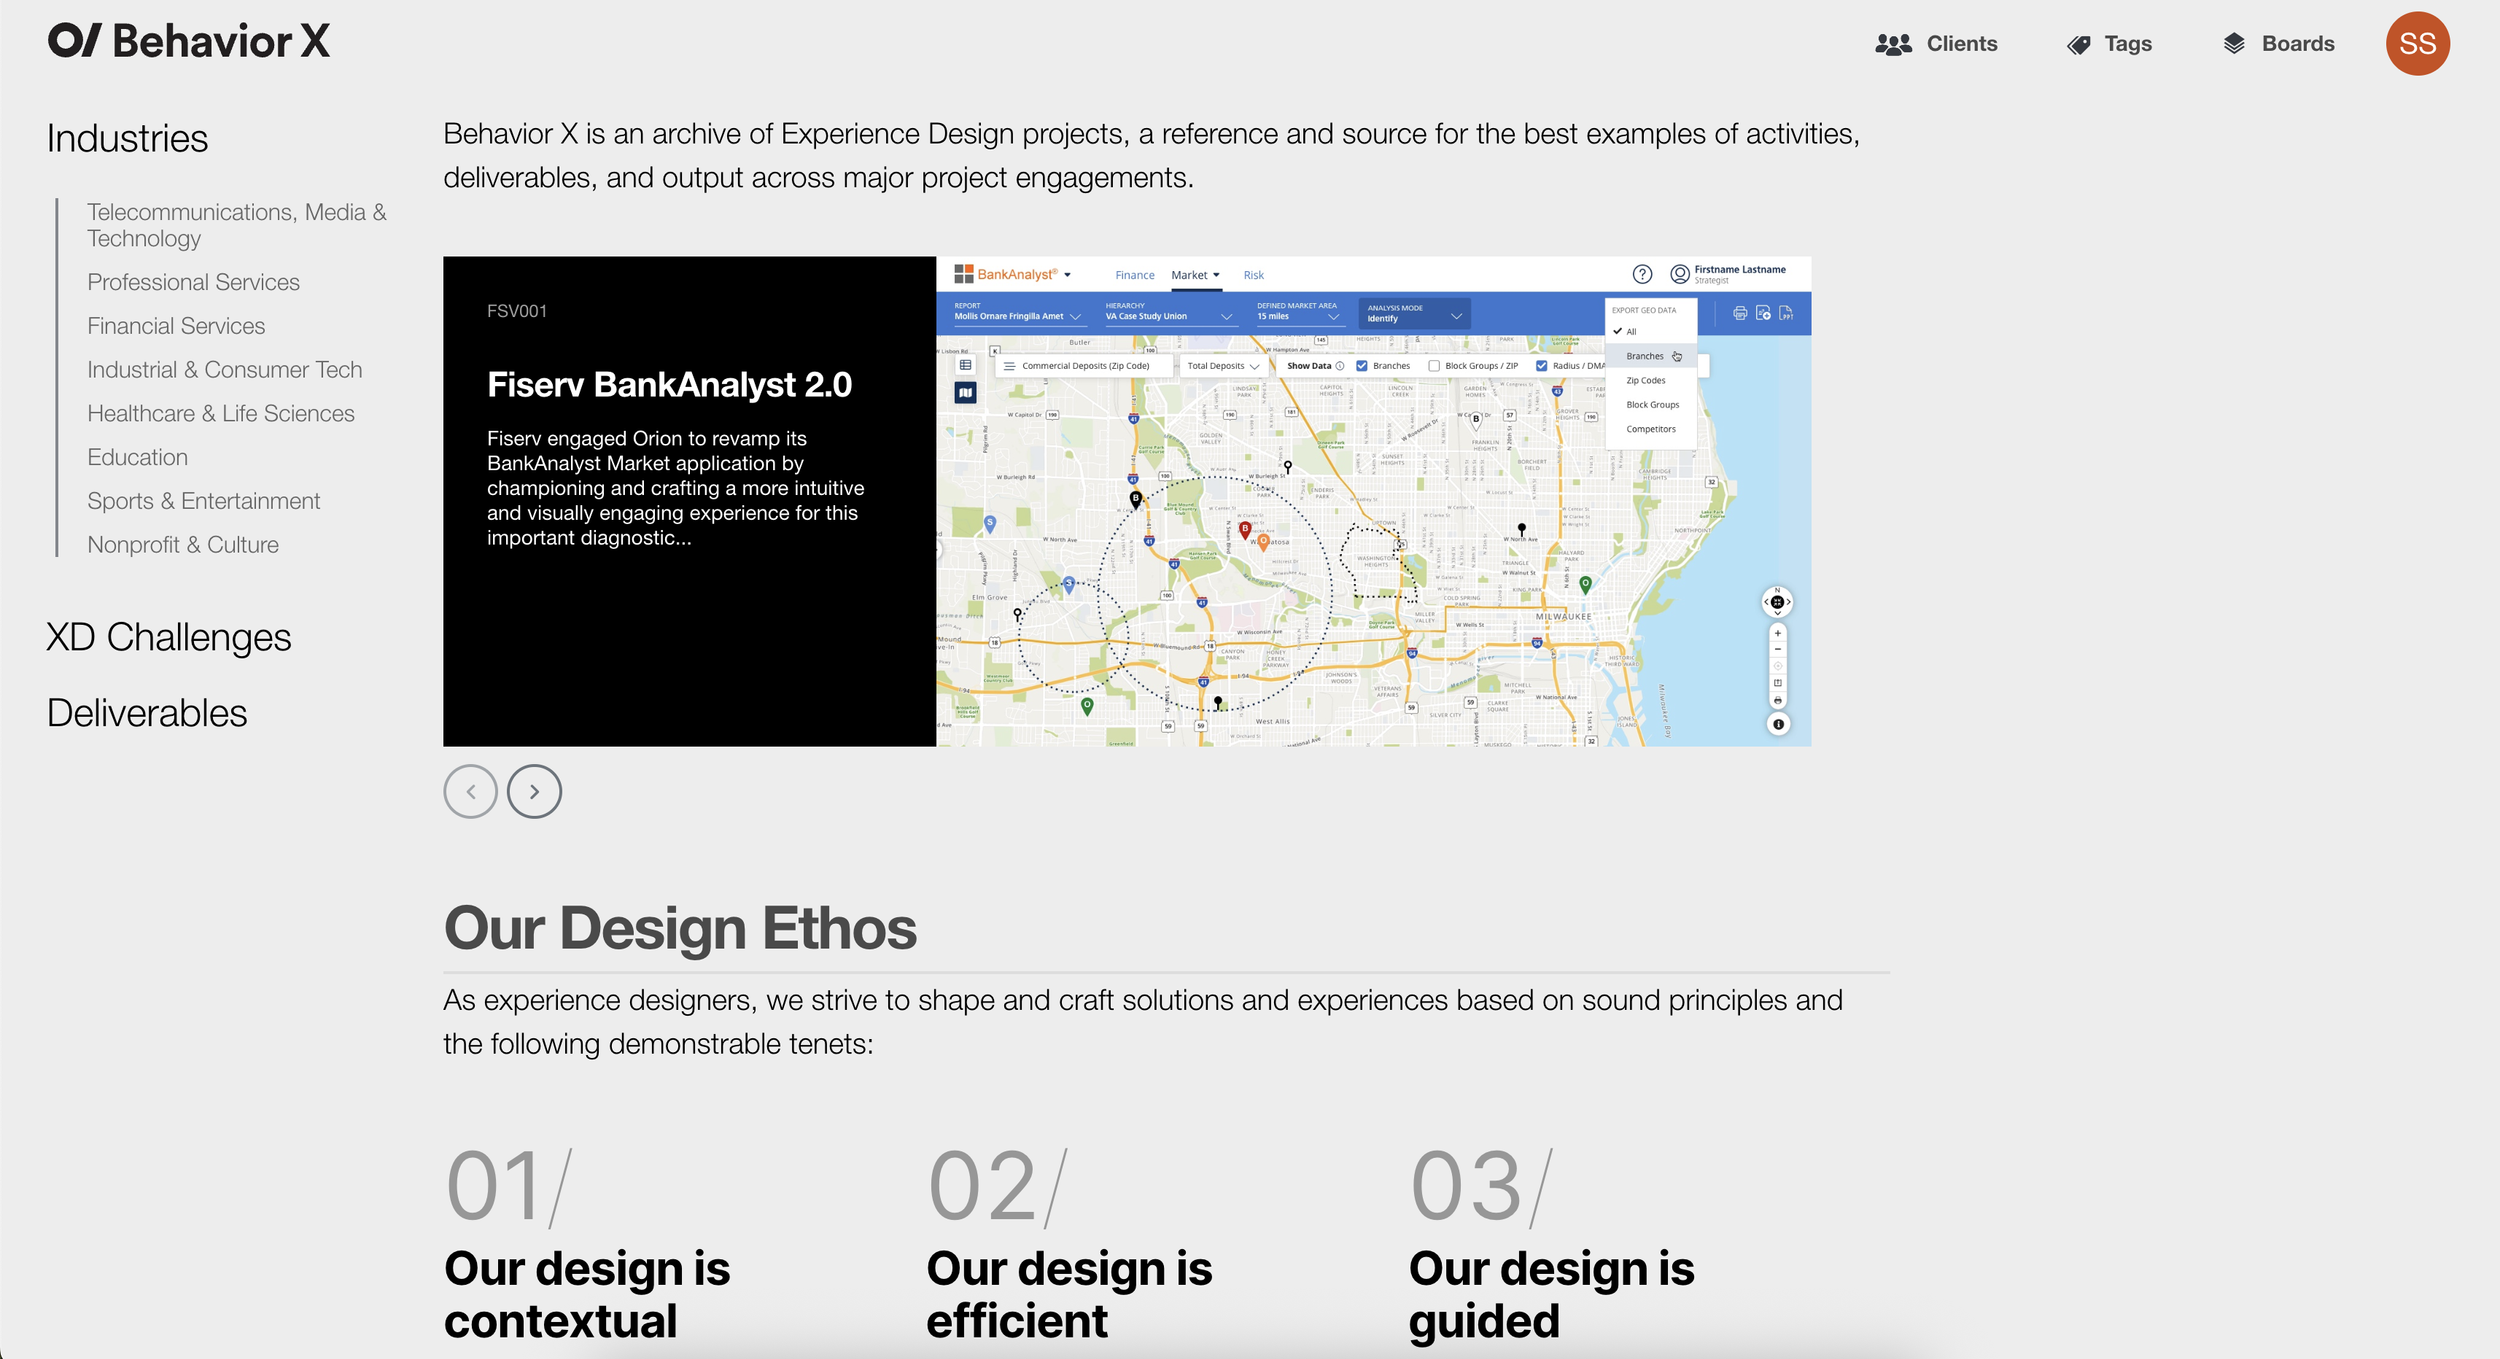2500x1359 pixels.
Task: Click the Boards layers icon
Action: [2233, 44]
